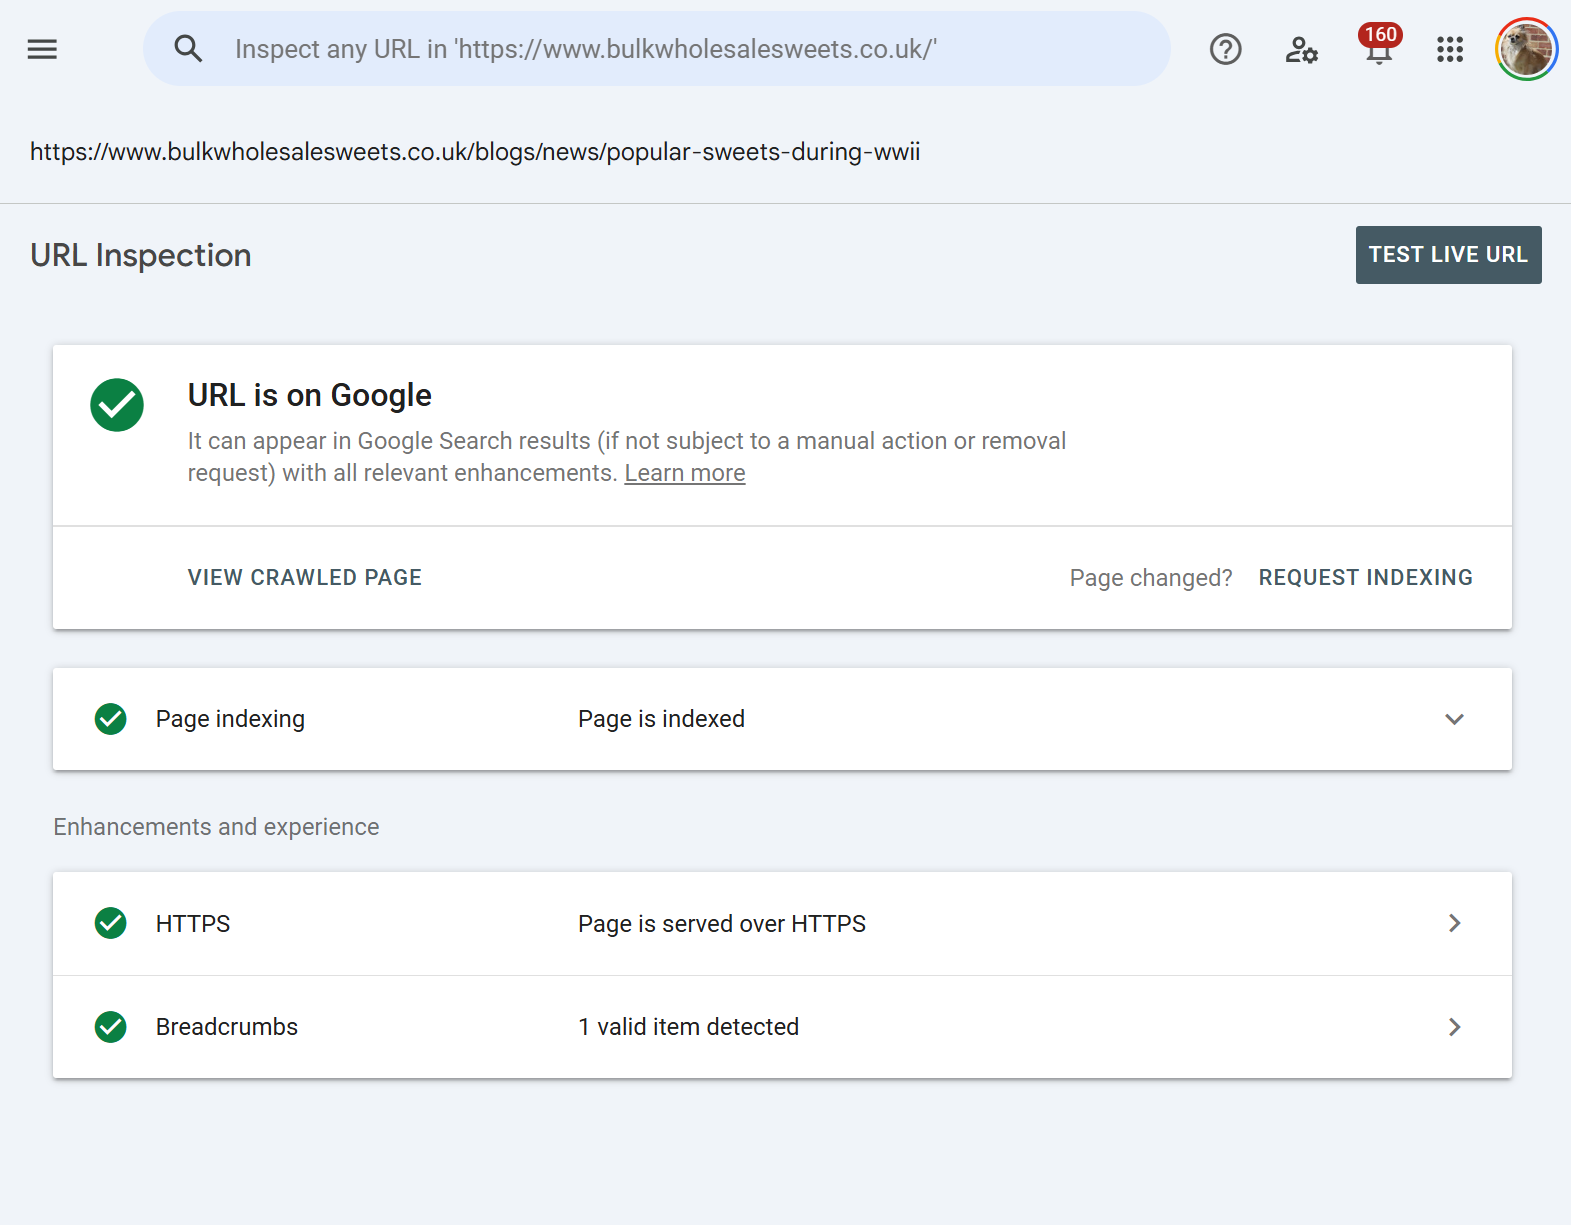This screenshot has height=1225, width=1571.
Task: Open the hamburger navigation menu
Action: tap(42, 49)
